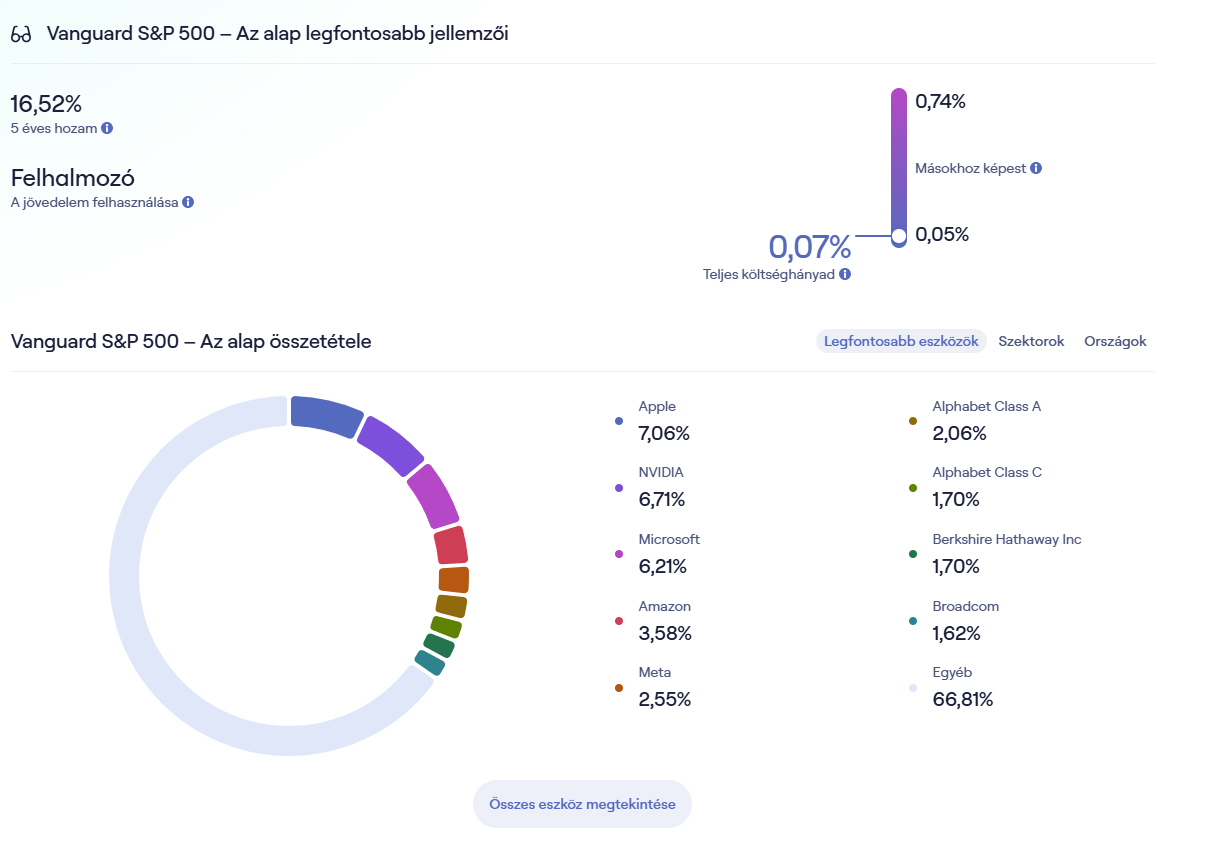
Task: Click info icon next to Teljes költséghányad
Action: 845,274
